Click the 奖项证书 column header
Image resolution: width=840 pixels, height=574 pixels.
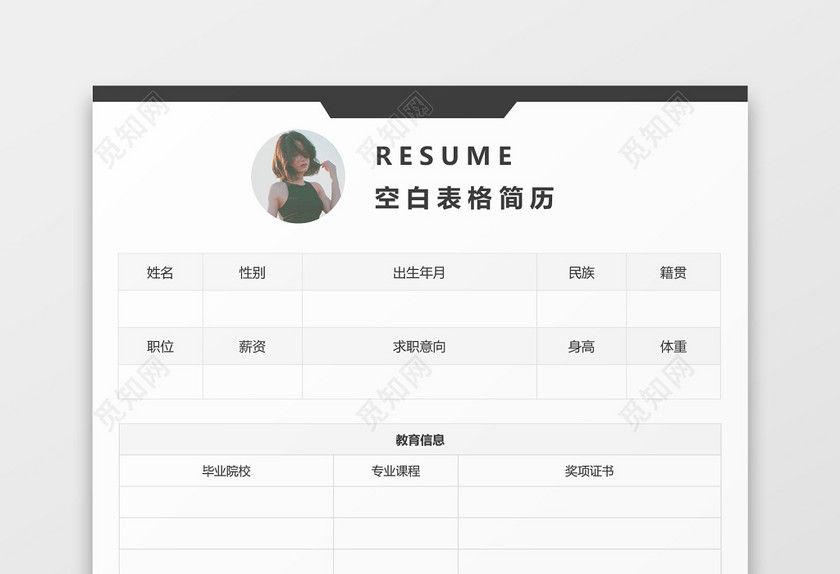click(x=589, y=471)
